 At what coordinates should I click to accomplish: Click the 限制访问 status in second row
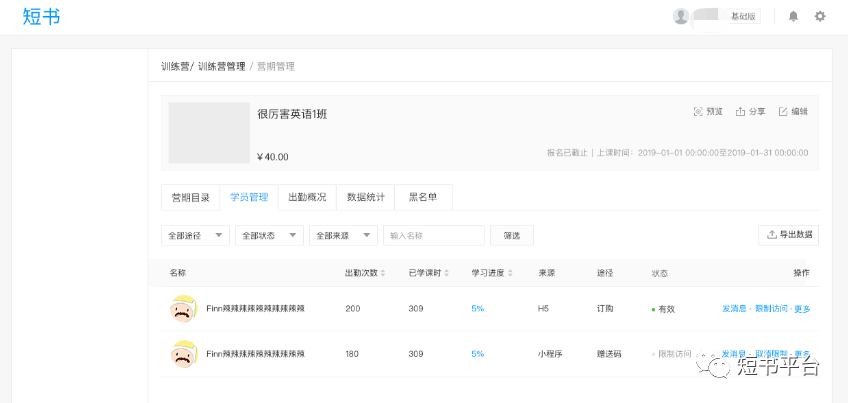[x=674, y=354]
